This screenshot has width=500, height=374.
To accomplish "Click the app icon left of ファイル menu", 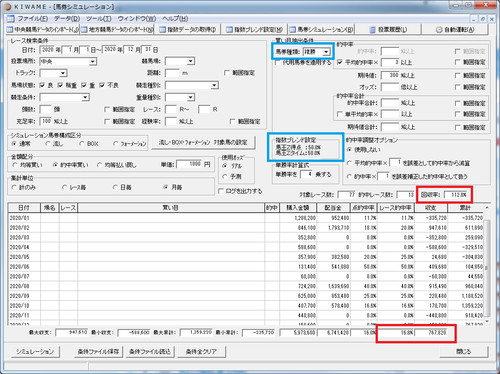I will pos(11,18).
